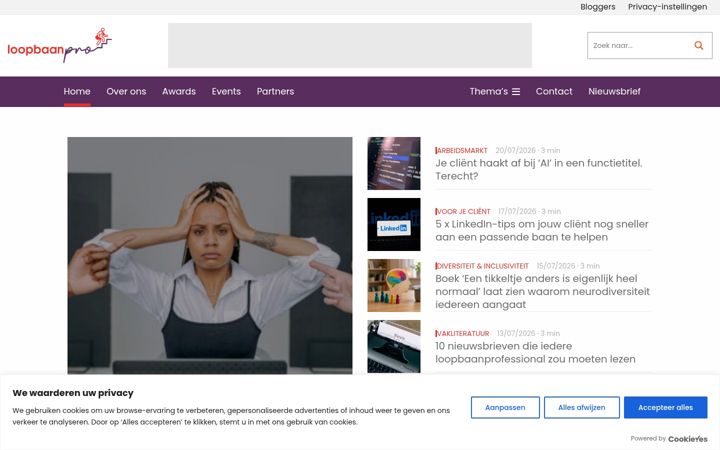Open the Awards menu item
The image size is (720, 450).
click(179, 91)
